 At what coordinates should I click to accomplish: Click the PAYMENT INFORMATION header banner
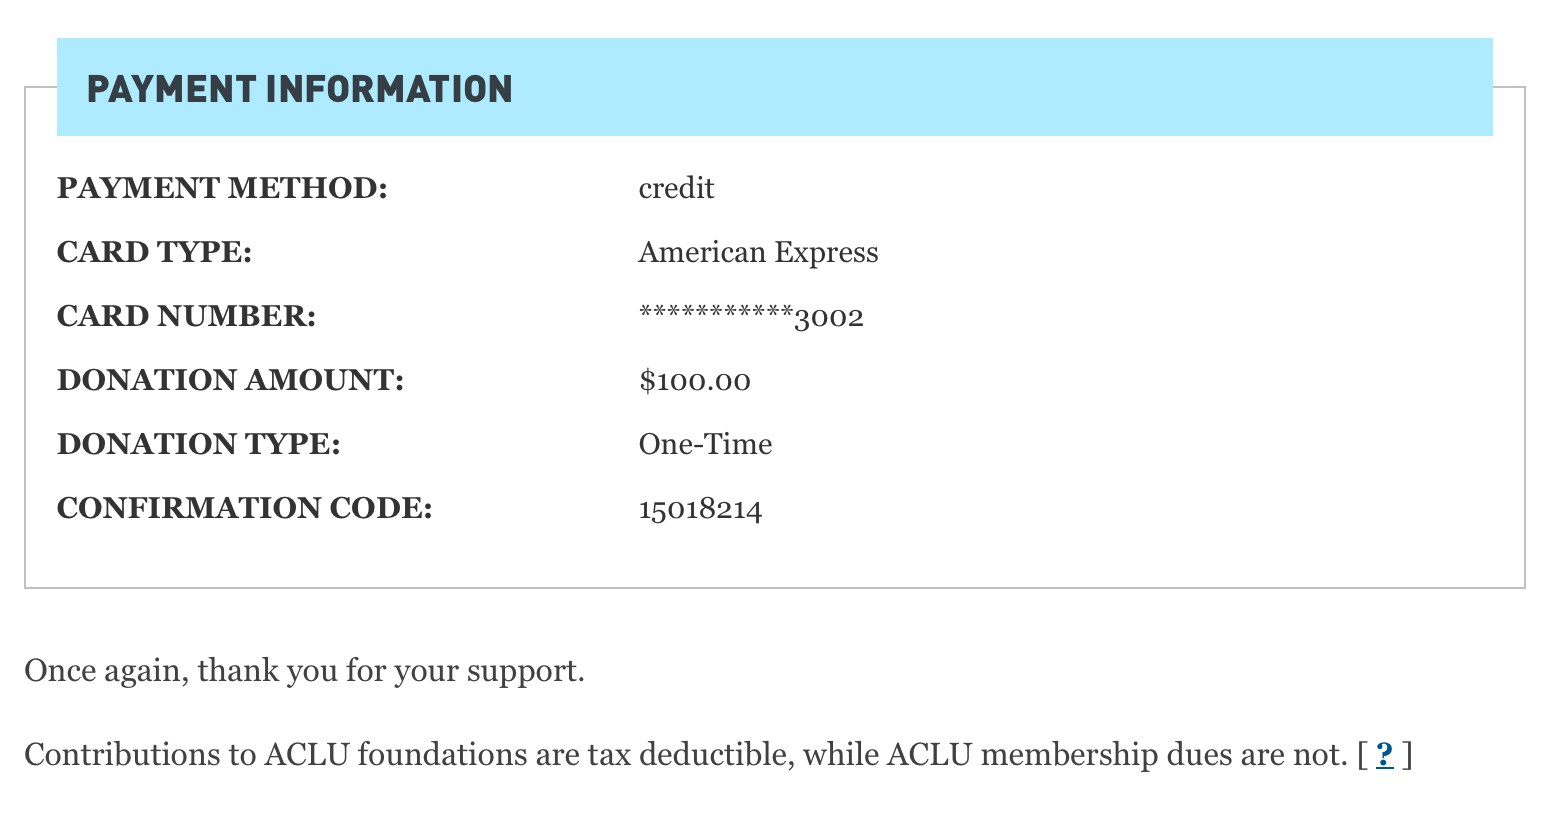[x=775, y=87]
